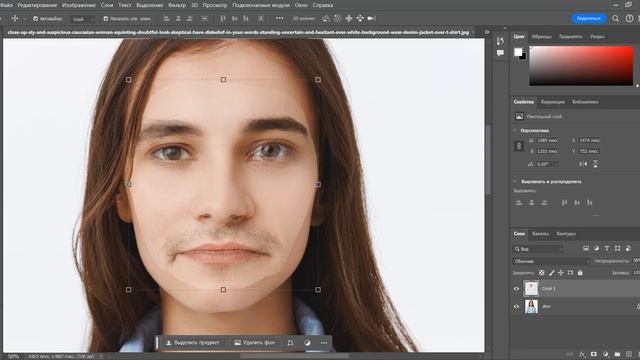Open the Изображение menu
The height and width of the screenshot is (360, 640).
coord(79,5)
